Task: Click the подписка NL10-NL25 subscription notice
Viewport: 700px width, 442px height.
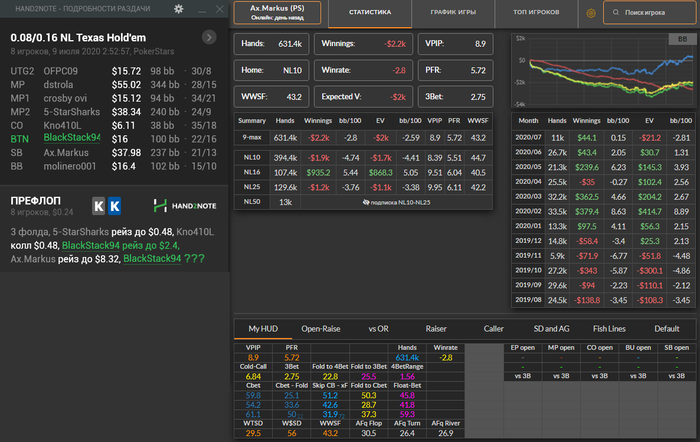Action: click(399, 202)
